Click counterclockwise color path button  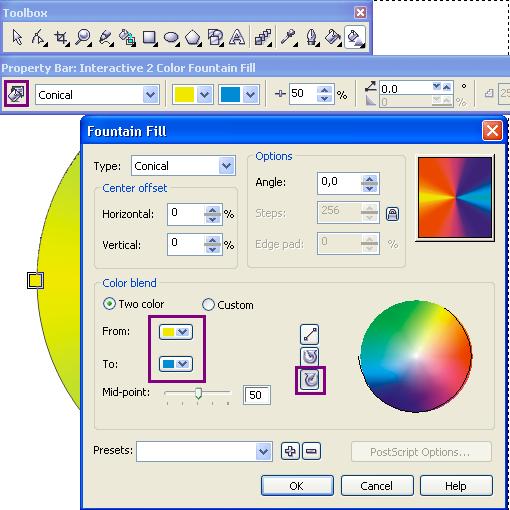click(x=309, y=357)
